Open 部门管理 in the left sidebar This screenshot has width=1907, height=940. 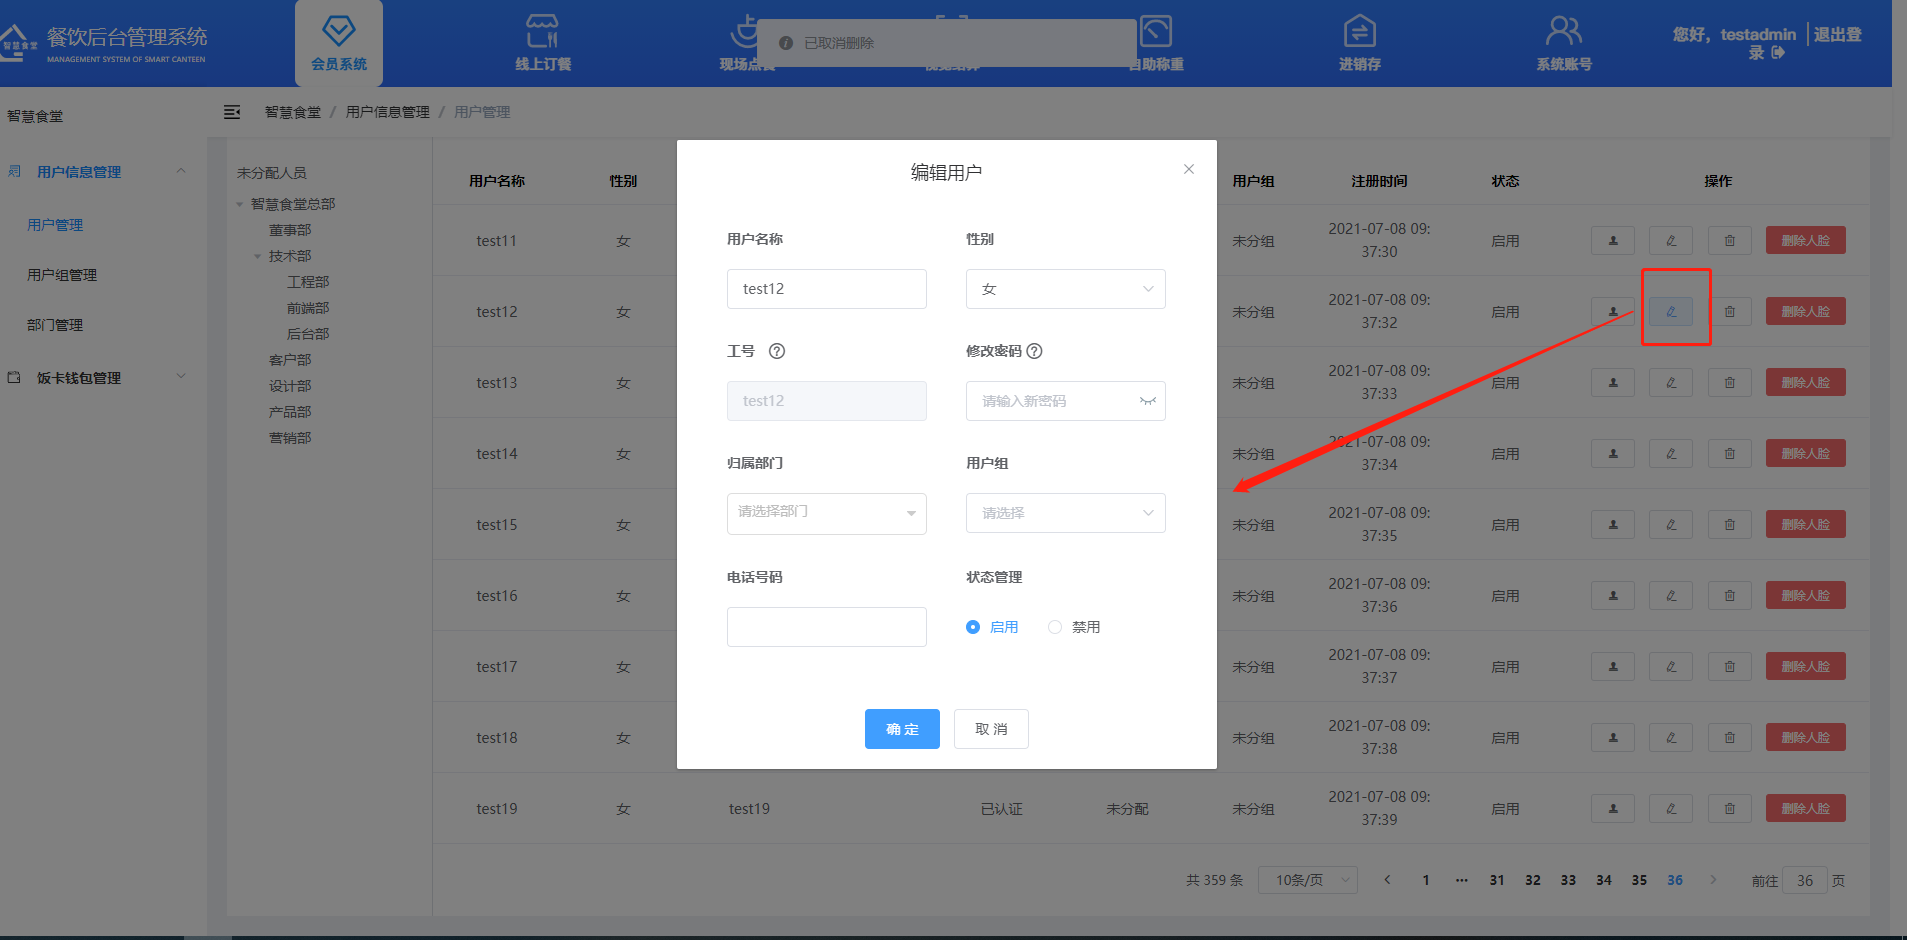tap(55, 325)
